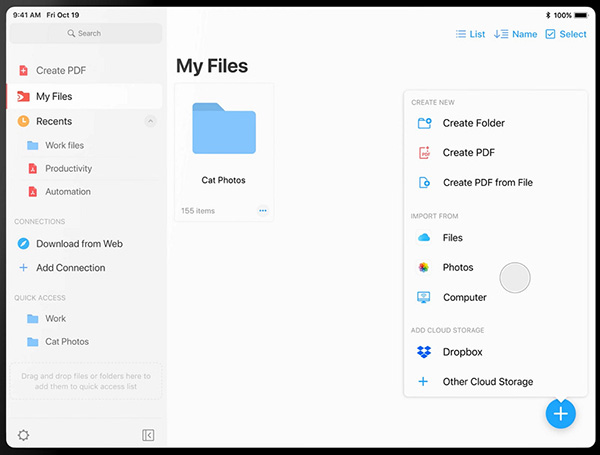This screenshot has width=600, height=455.
Task: Click the Computer import icon
Action: click(424, 297)
